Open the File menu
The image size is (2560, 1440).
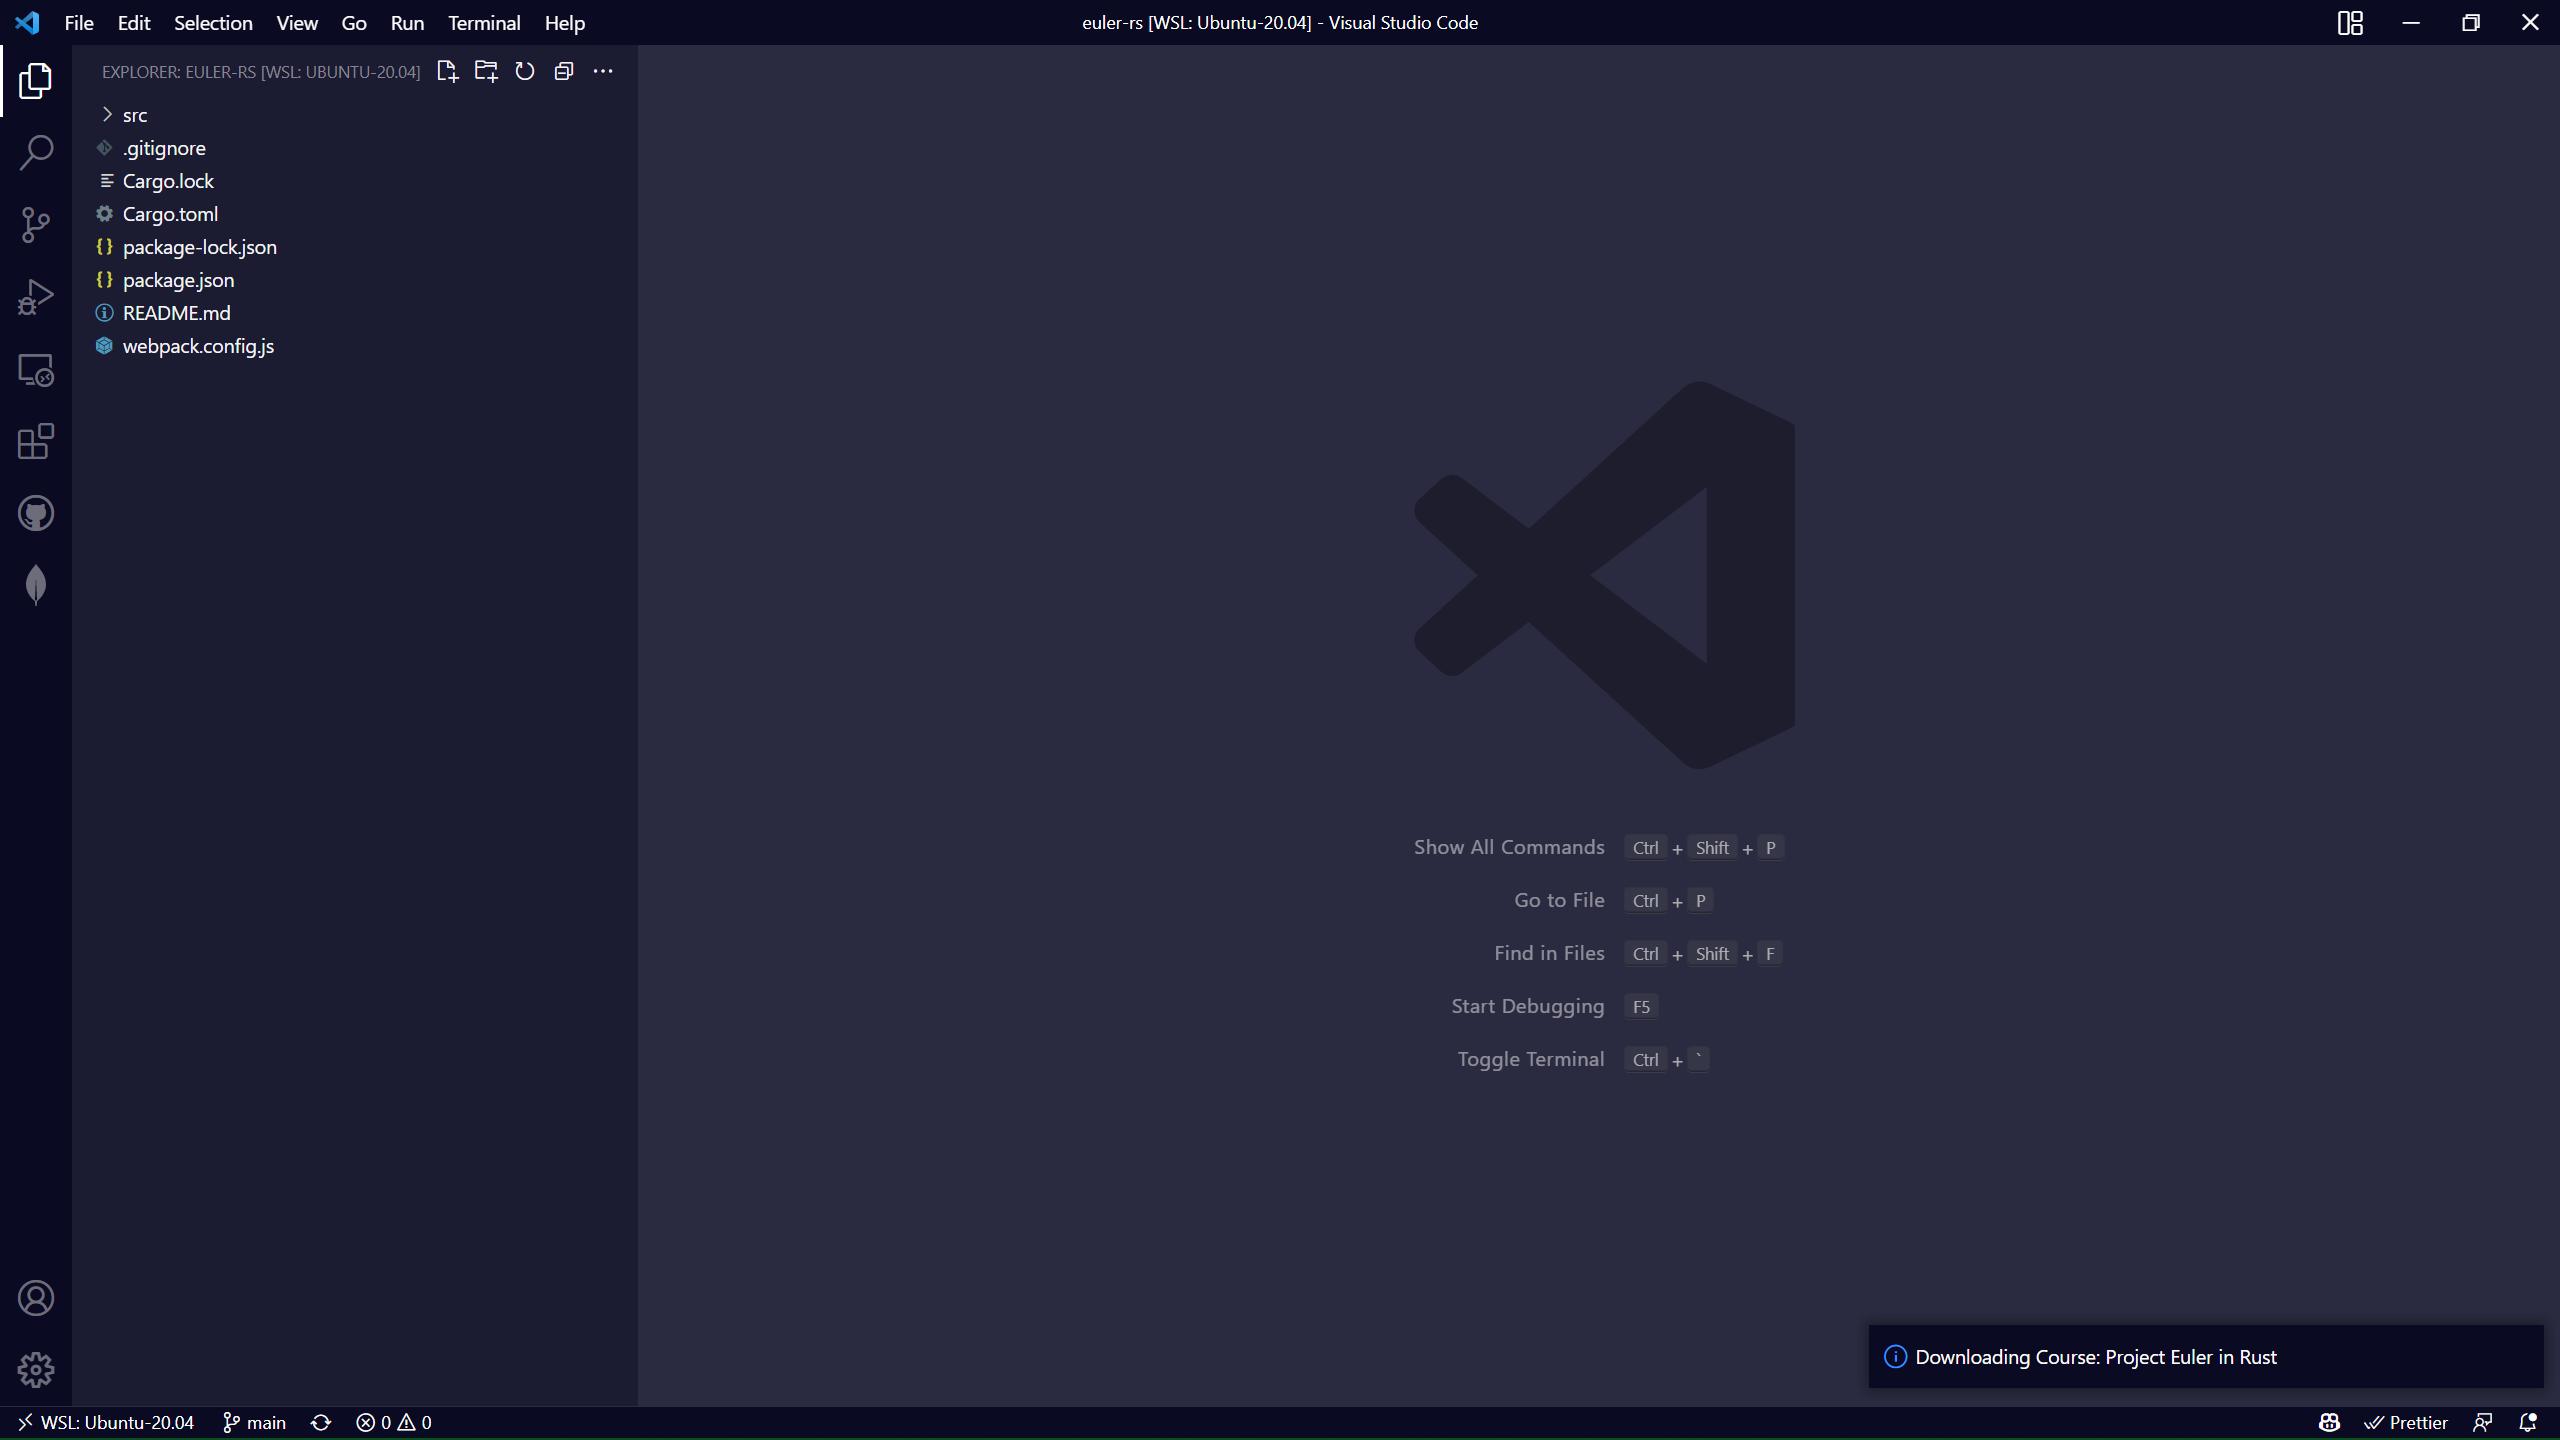(x=79, y=22)
